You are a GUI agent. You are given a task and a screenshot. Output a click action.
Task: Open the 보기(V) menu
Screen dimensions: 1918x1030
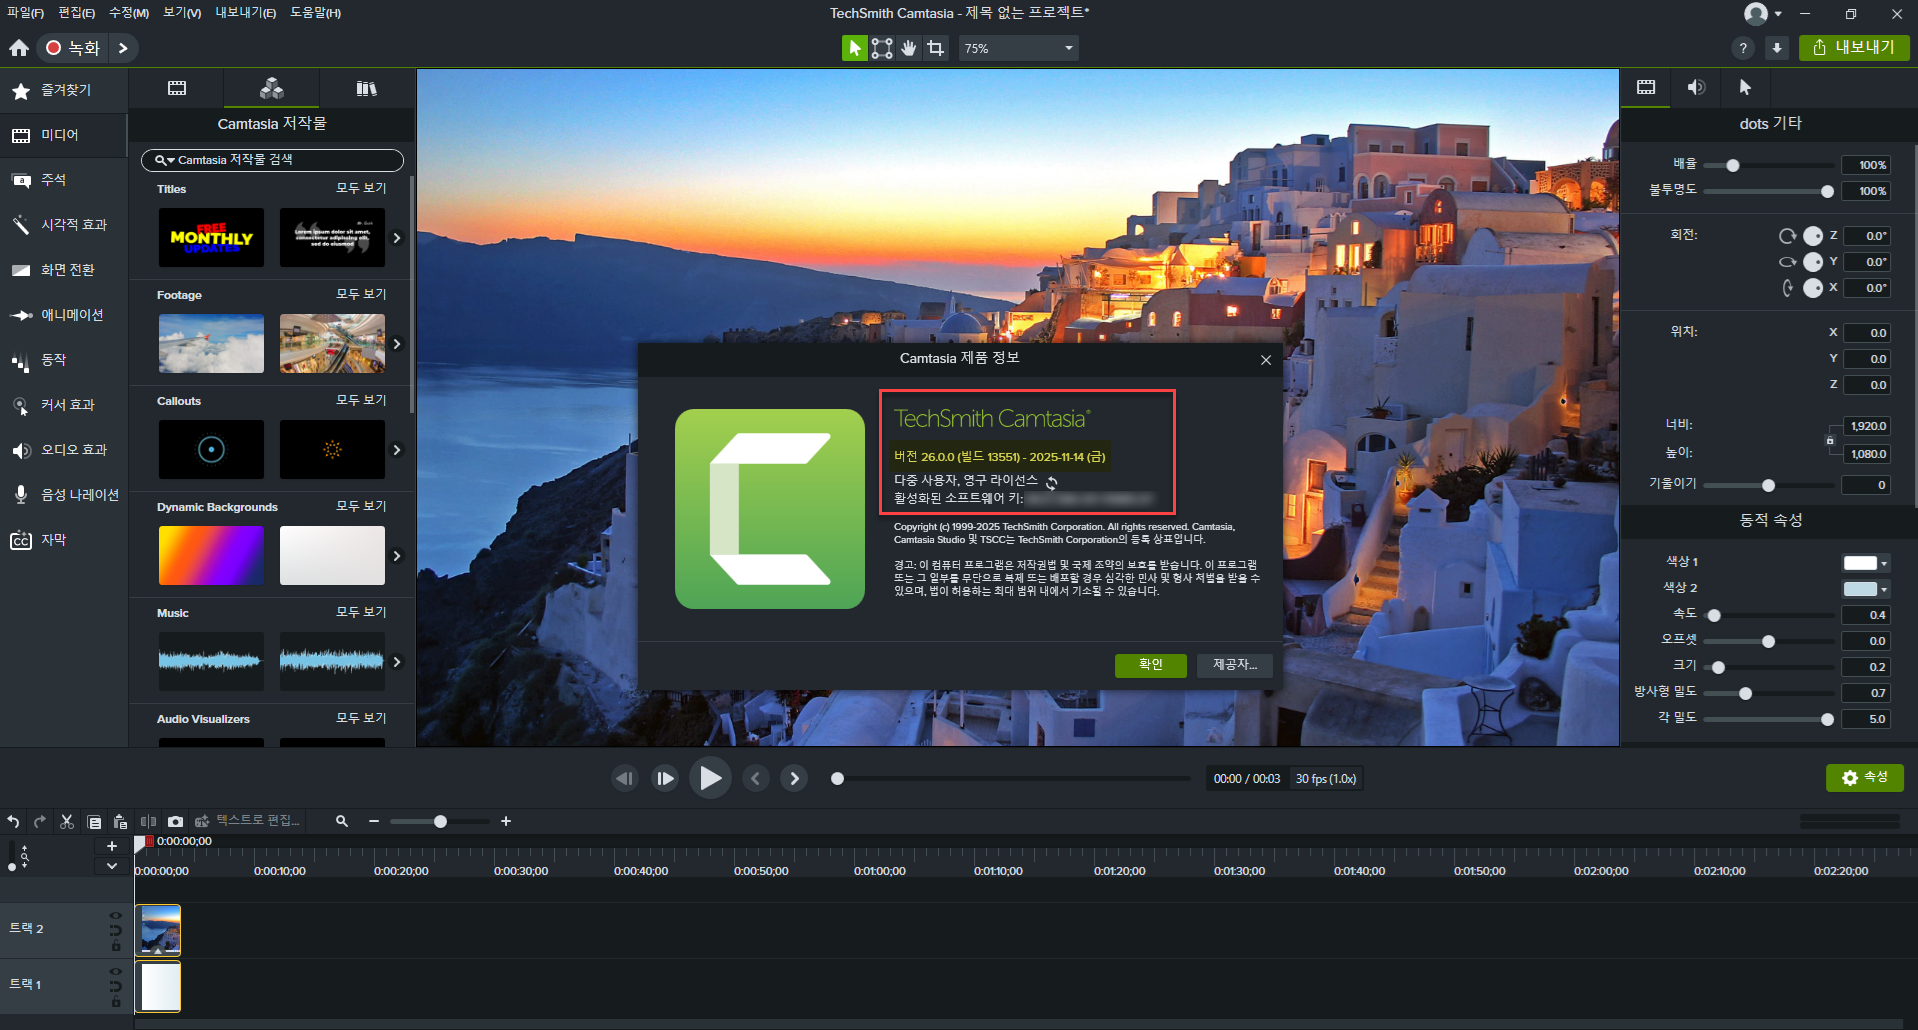pyautogui.click(x=182, y=13)
